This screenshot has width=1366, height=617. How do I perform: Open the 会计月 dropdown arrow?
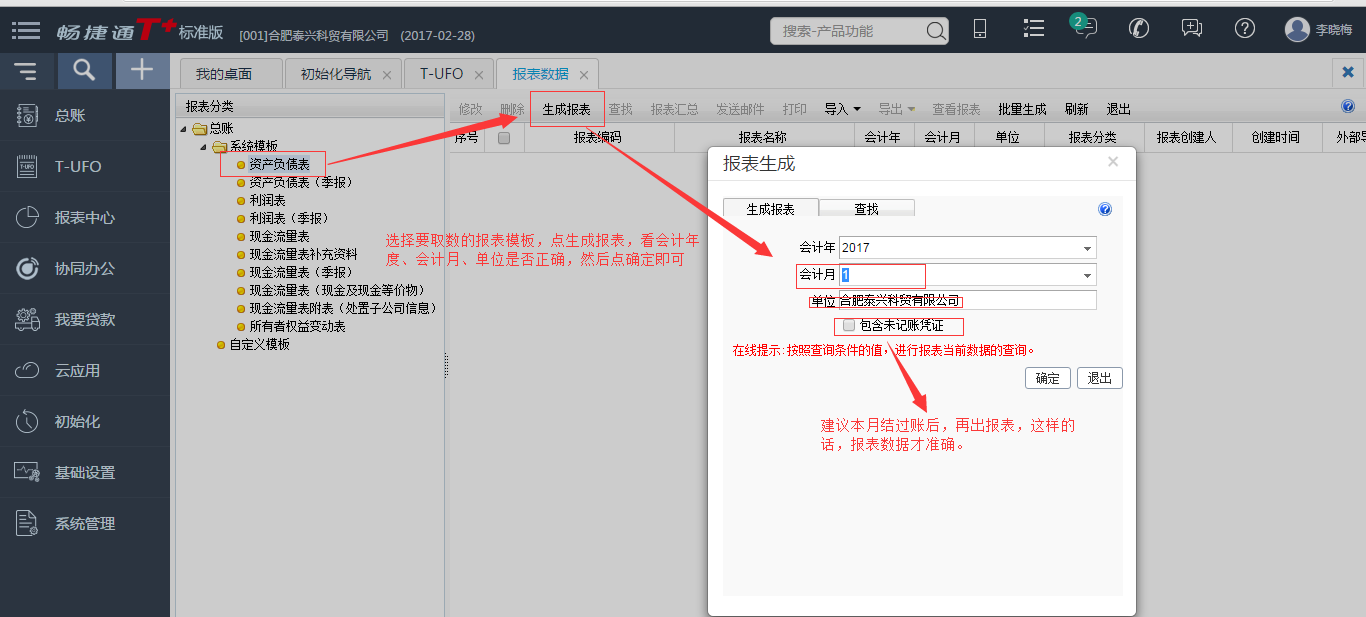1087,275
